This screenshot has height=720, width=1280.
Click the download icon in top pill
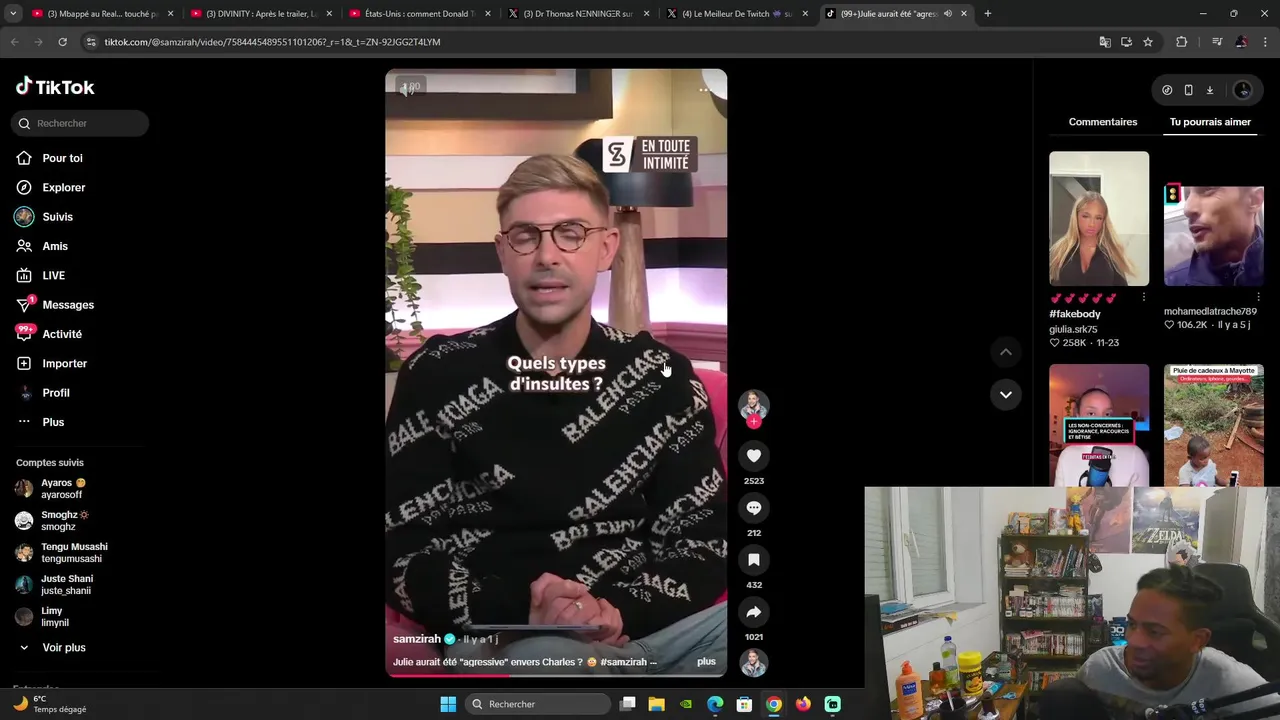pyautogui.click(x=1209, y=90)
